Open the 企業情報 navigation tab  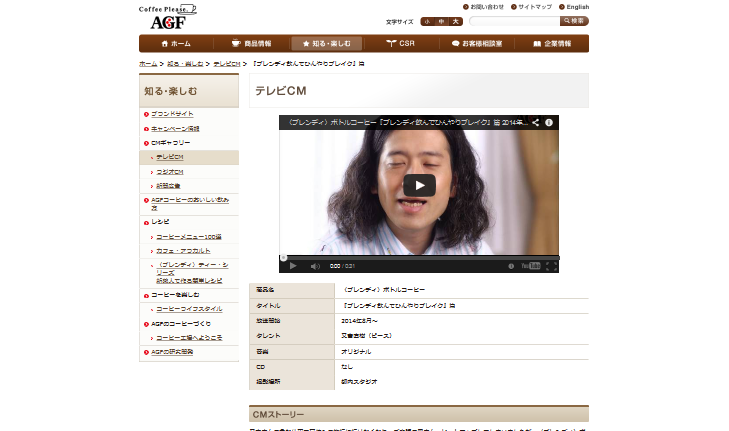pos(552,44)
